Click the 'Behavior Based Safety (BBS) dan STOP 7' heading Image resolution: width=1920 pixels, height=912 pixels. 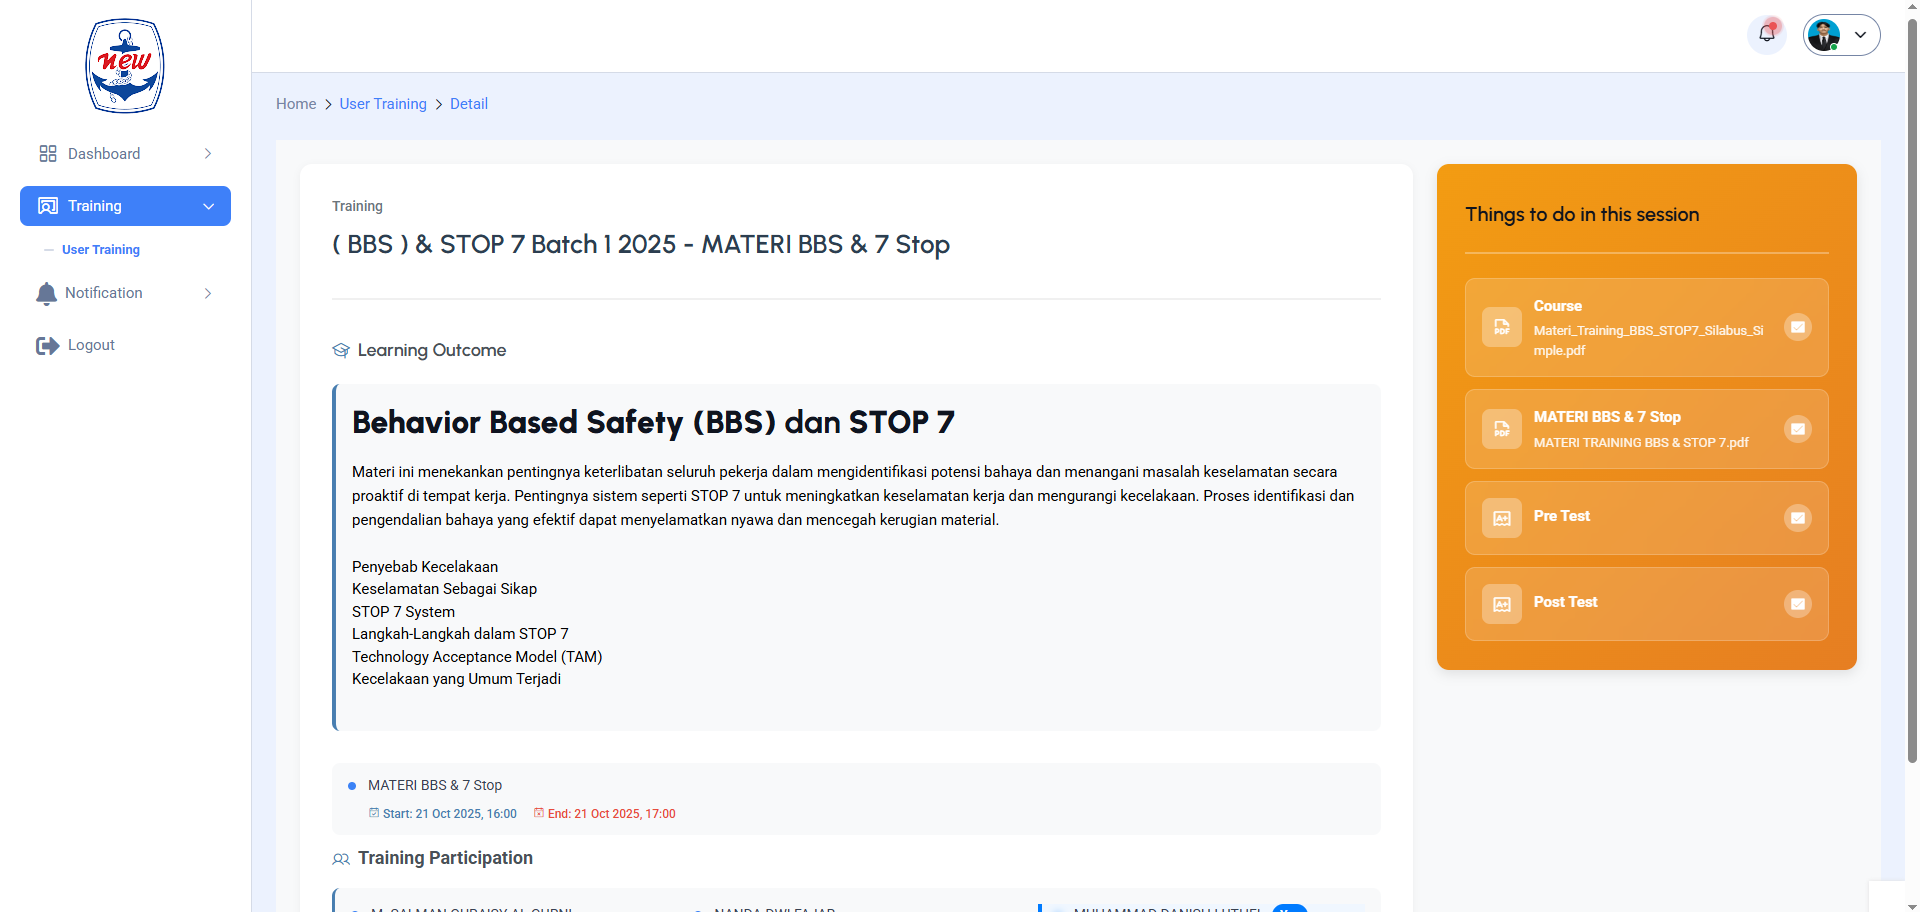tap(653, 422)
